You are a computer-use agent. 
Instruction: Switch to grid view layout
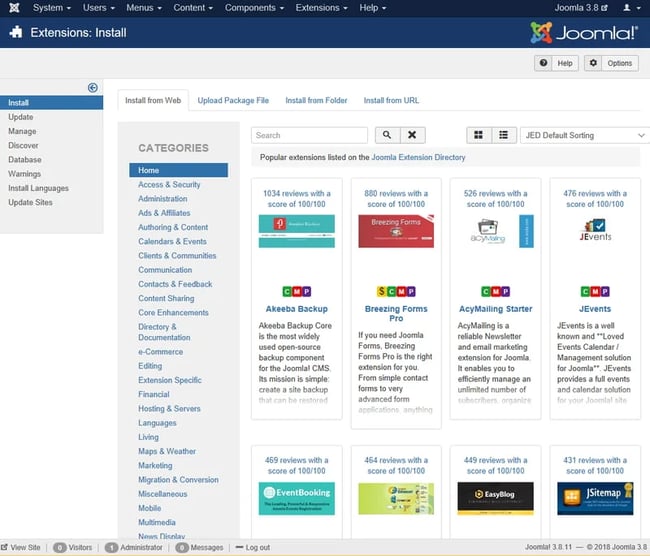tap(479, 135)
